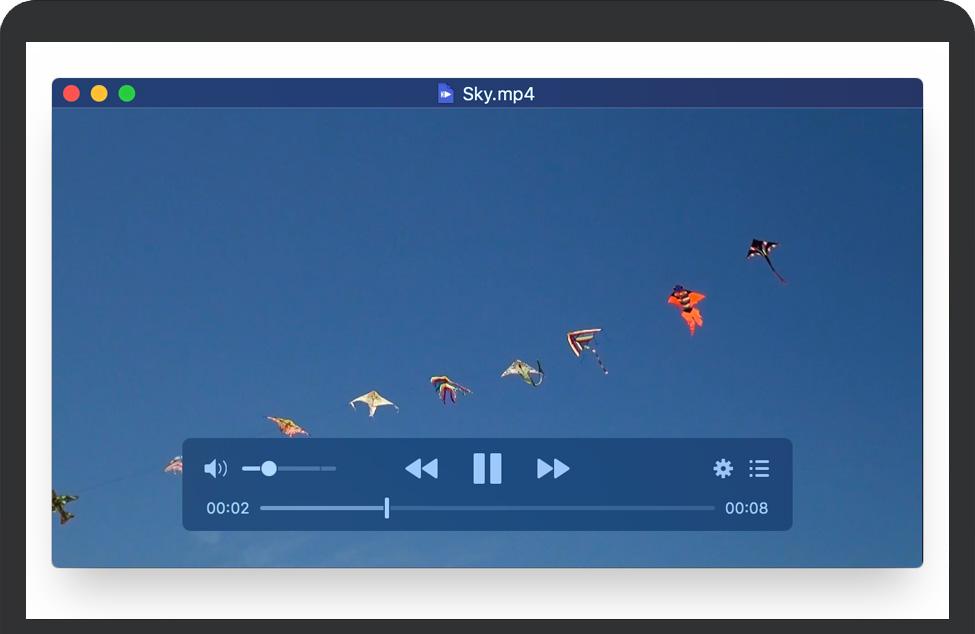The image size is (975, 634).
Task: Enter full screen with the green button
Action: pos(127,94)
